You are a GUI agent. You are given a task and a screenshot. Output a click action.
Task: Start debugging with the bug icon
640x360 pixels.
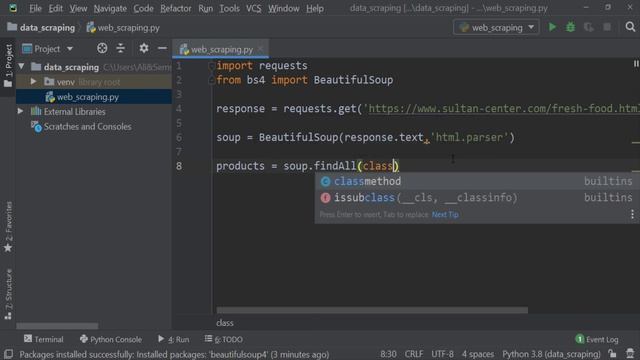pyautogui.click(x=570, y=27)
